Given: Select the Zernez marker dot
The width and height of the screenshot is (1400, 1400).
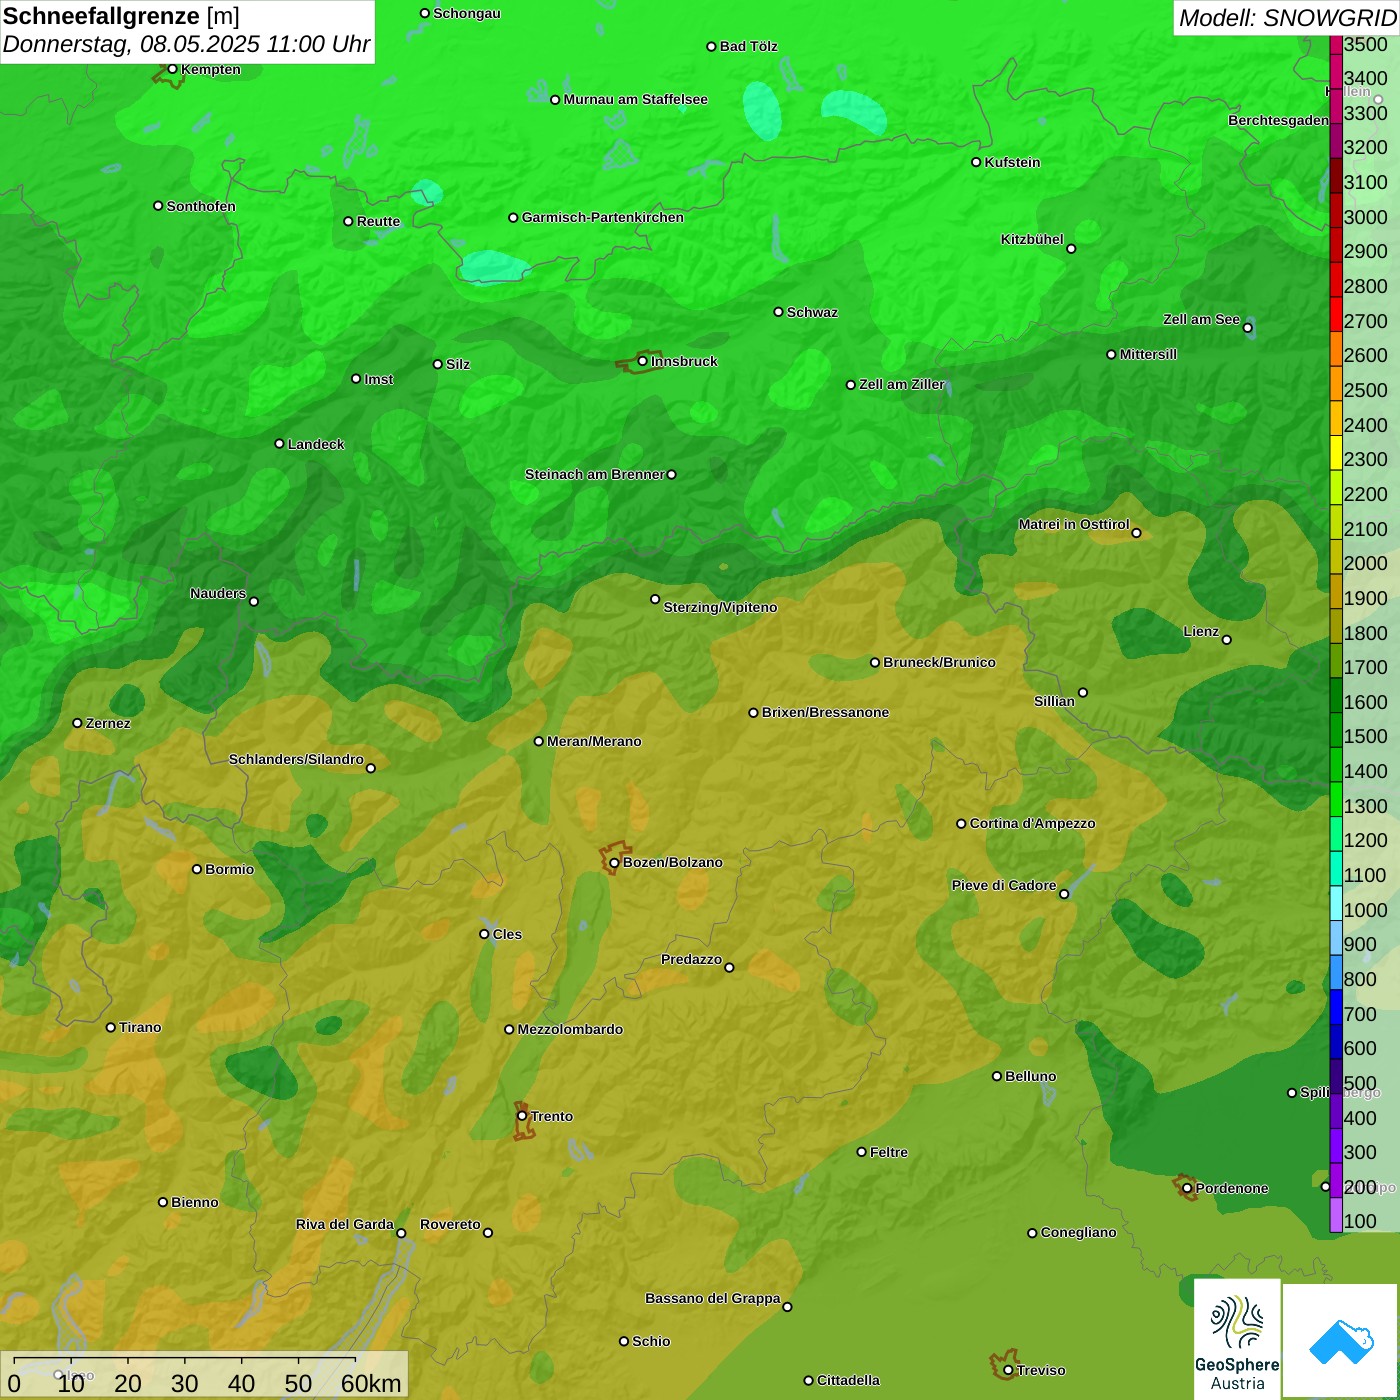Looking at the screenshot, I should (x=77, y=723).
